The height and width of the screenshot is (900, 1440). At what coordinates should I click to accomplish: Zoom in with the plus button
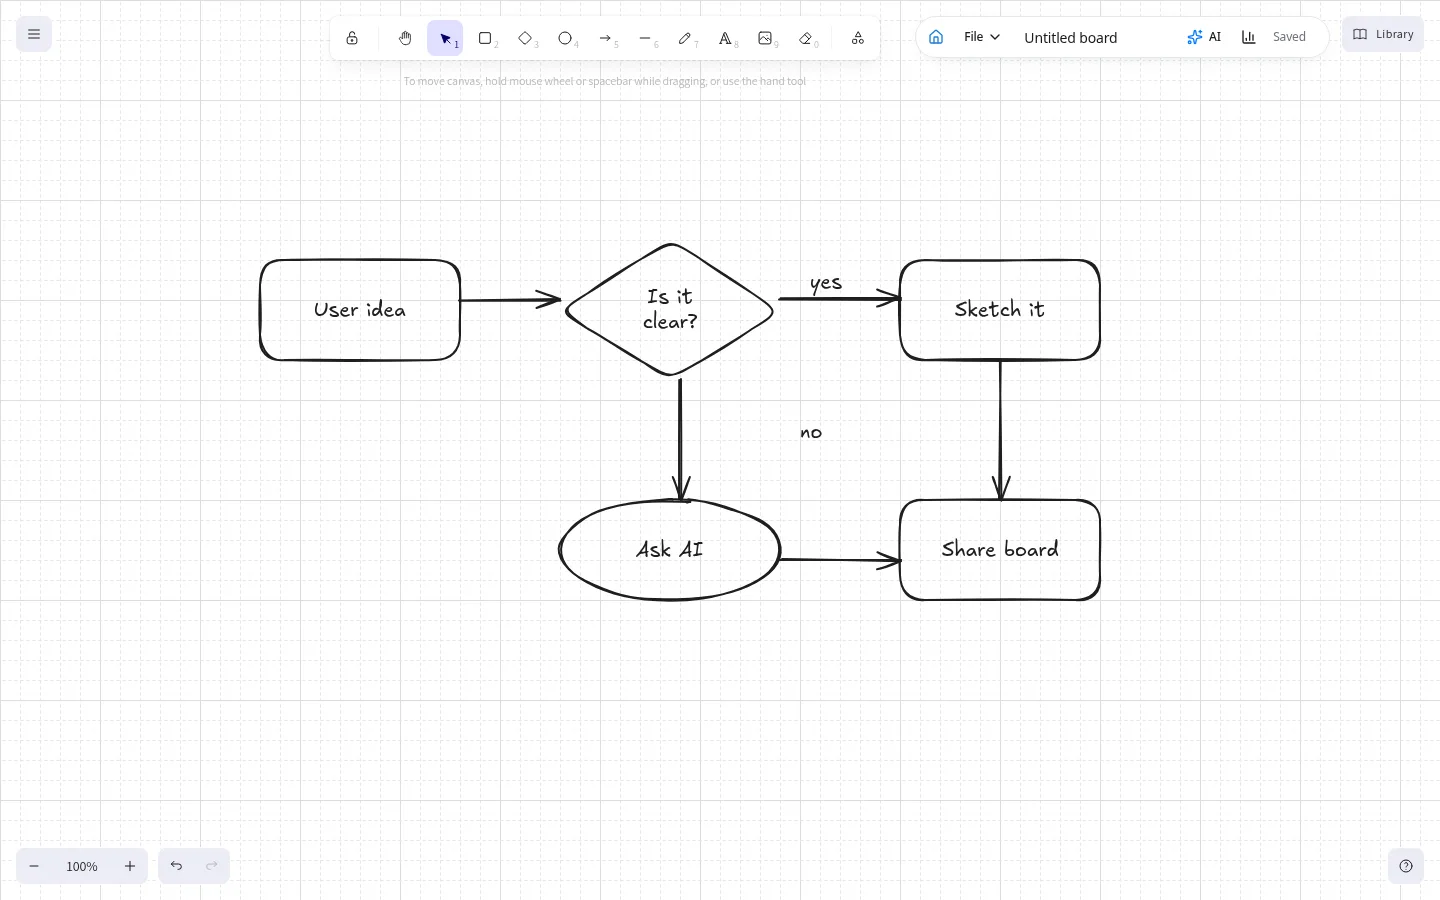pos(130,866)
